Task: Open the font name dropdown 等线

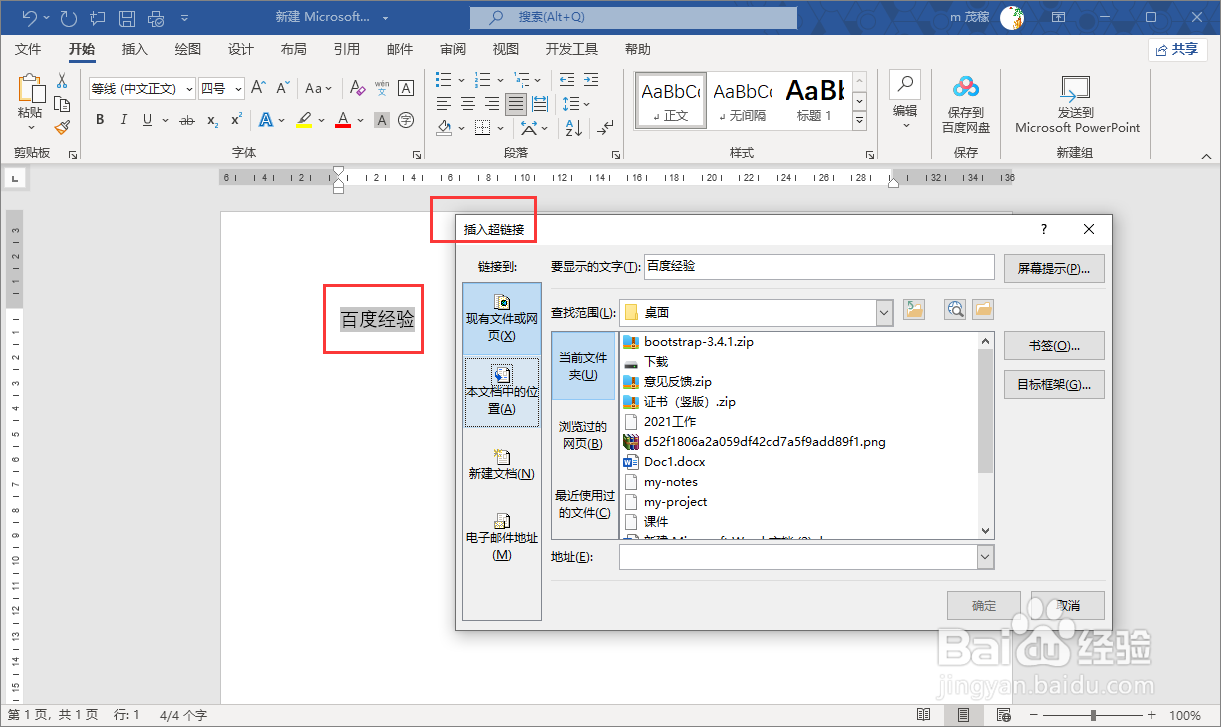Action: 189,88
